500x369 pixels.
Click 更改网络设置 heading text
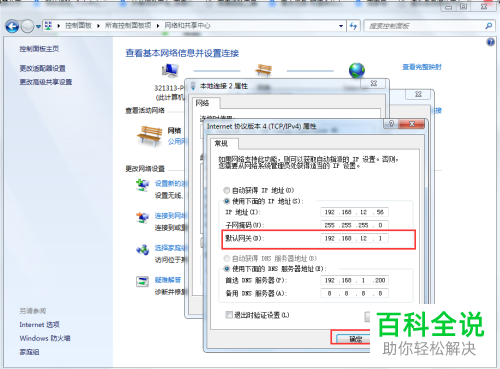(x=145, y=169)
